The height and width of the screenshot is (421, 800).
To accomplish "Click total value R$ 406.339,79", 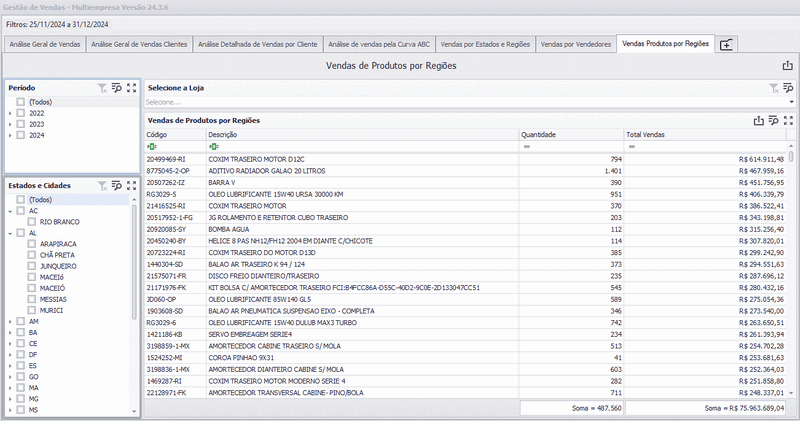I will tap(761, 194).
